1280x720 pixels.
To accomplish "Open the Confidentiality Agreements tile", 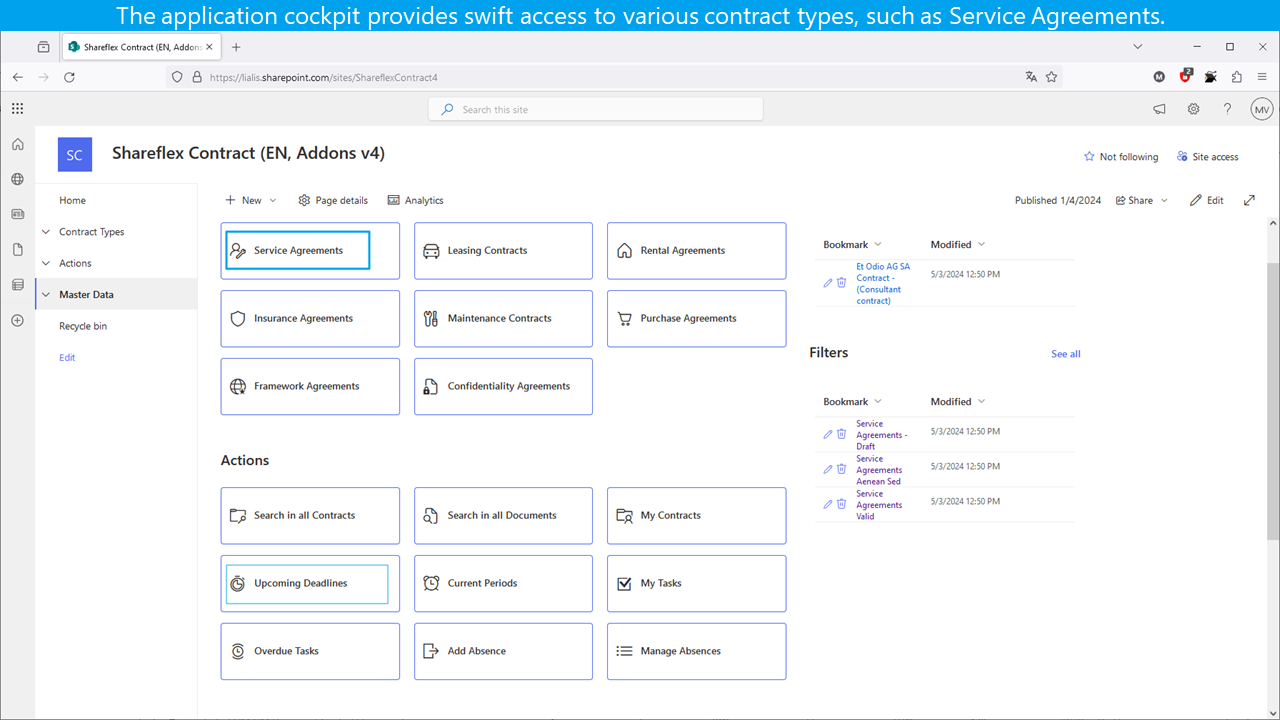I will pyautogui.click(x=503, y=386).
